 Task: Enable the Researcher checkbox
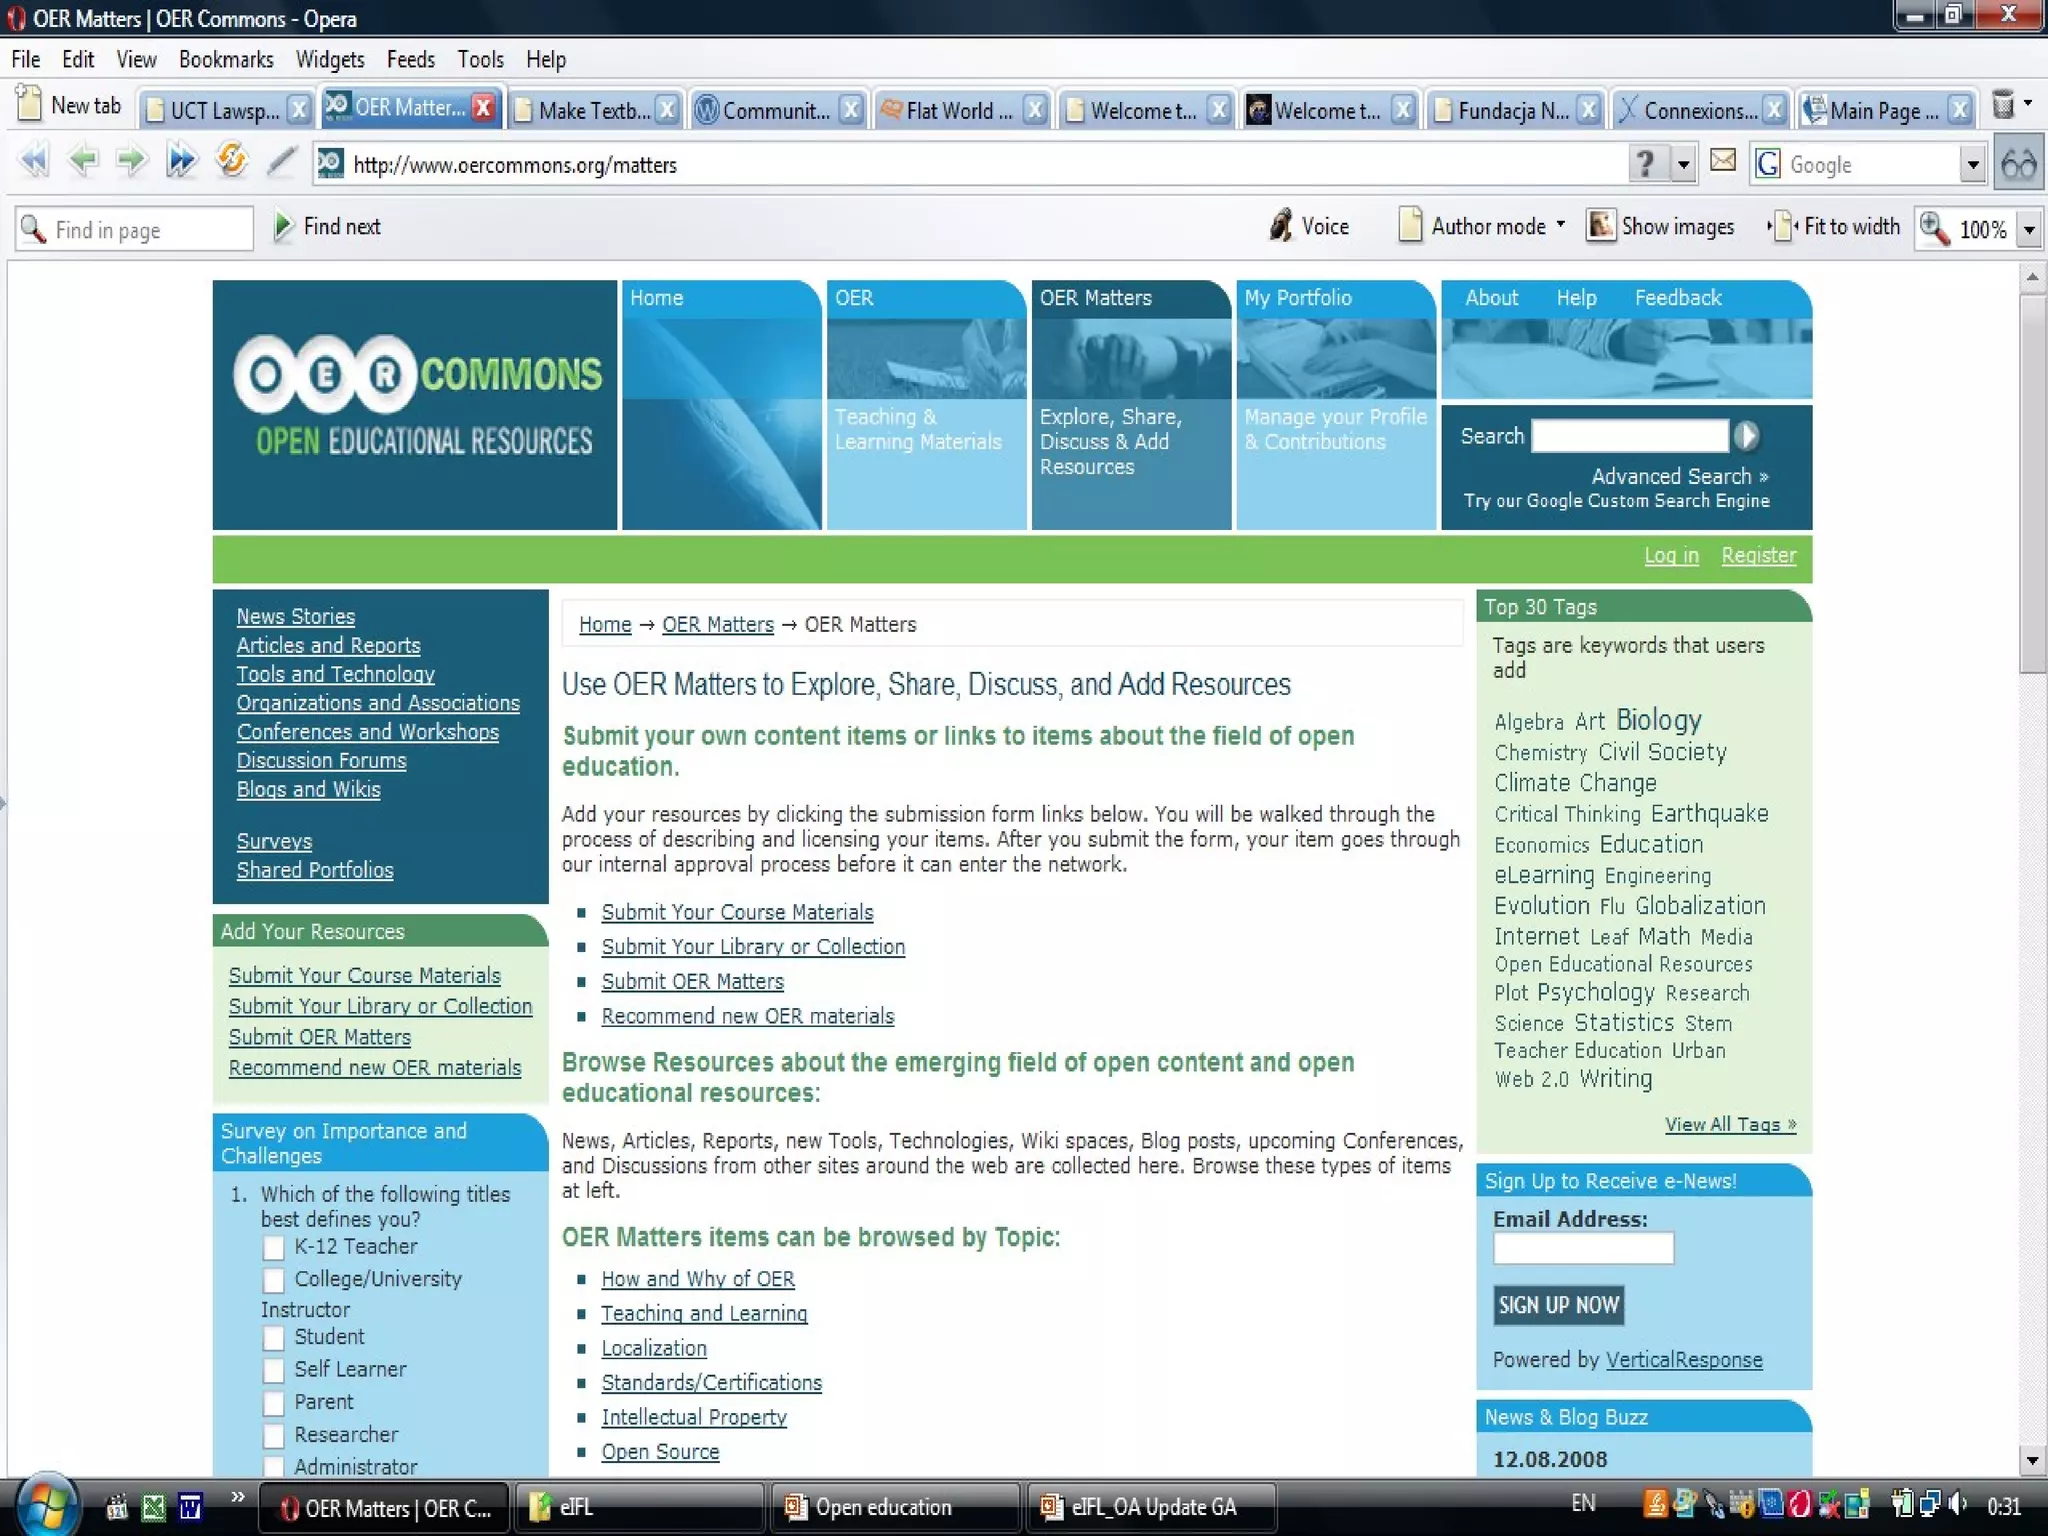pos(273,1435)
